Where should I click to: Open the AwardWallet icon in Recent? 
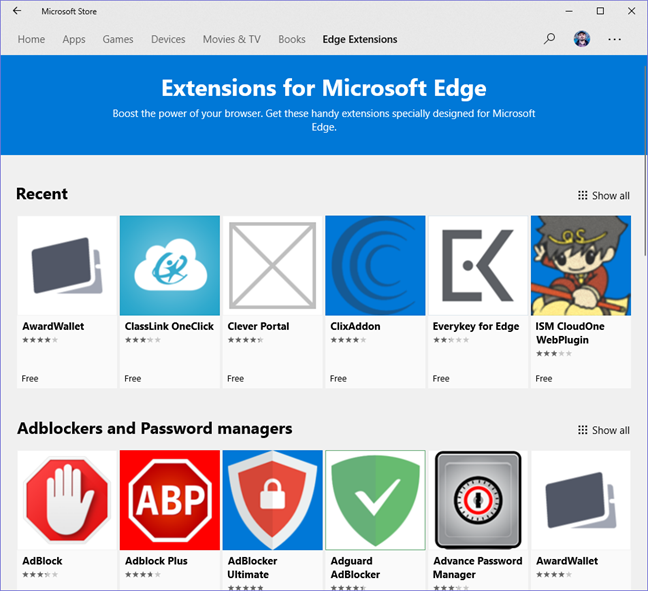coord(67,265)
